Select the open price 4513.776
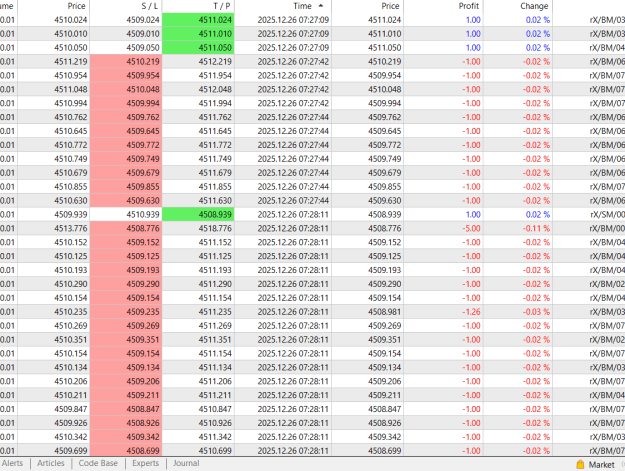Screen dimensions: 625x471 click(54, 228)
